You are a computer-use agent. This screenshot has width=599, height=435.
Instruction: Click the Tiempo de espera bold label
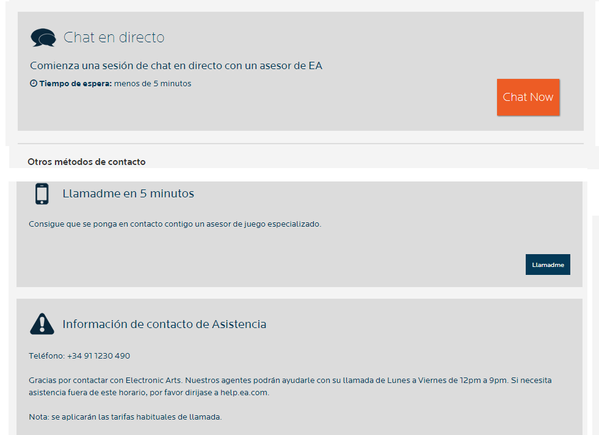pos(76,84)
